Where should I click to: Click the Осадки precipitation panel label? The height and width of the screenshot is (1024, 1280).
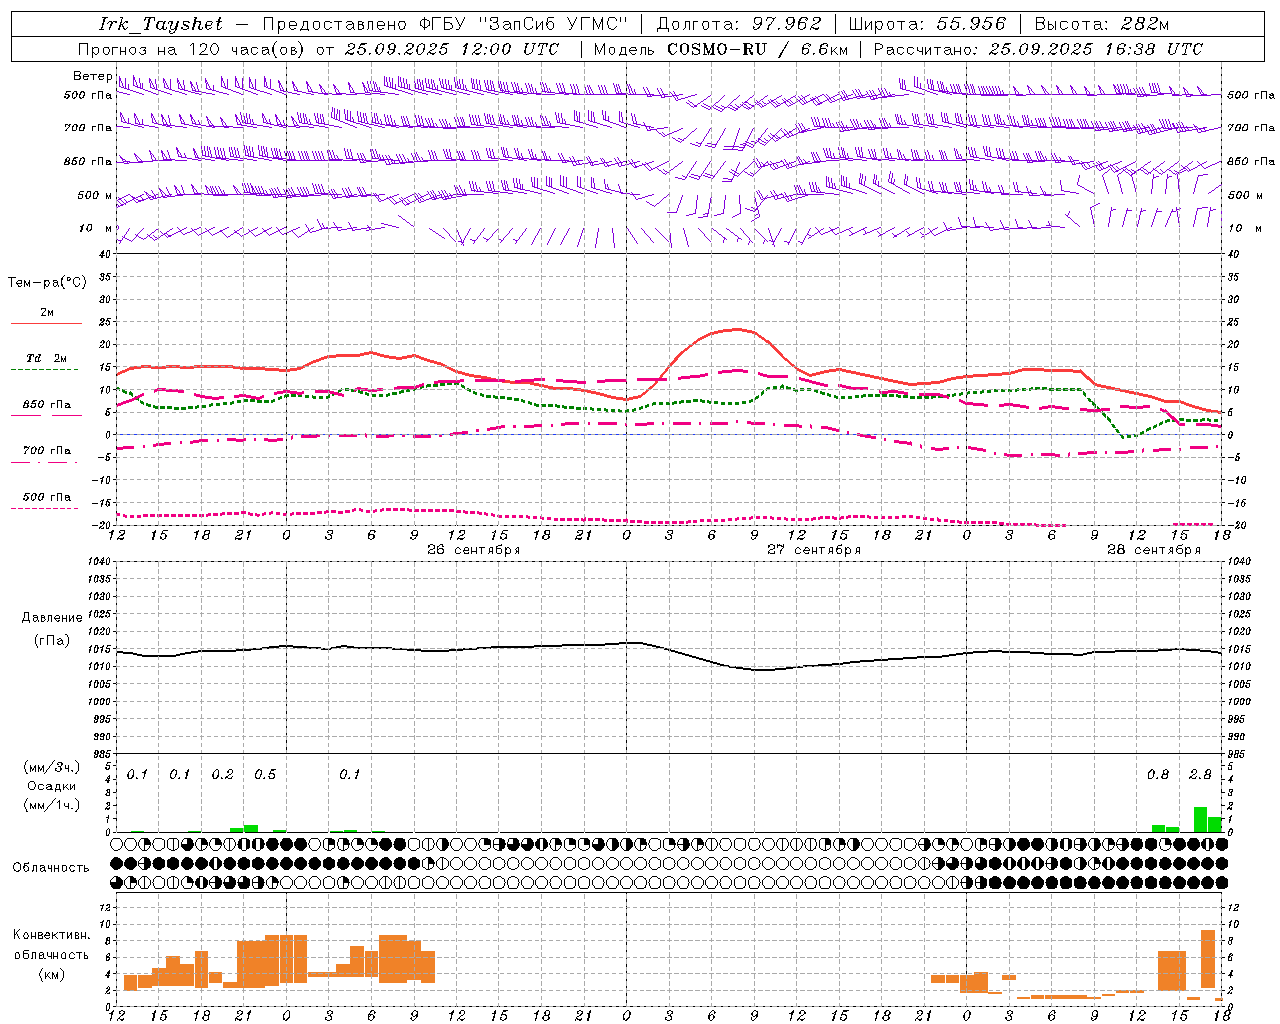click(x=52, y=786)
